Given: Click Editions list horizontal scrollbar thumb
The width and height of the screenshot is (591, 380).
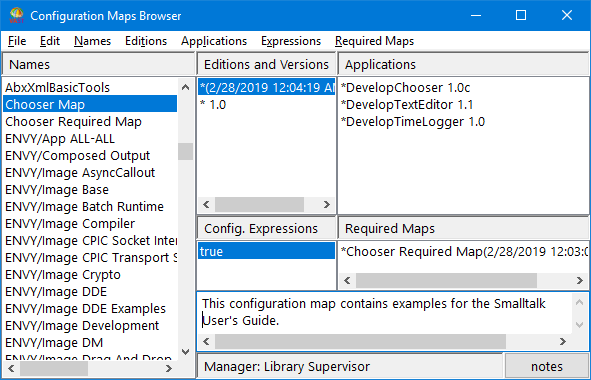Looking at the screenshot, I should point(259,204).
